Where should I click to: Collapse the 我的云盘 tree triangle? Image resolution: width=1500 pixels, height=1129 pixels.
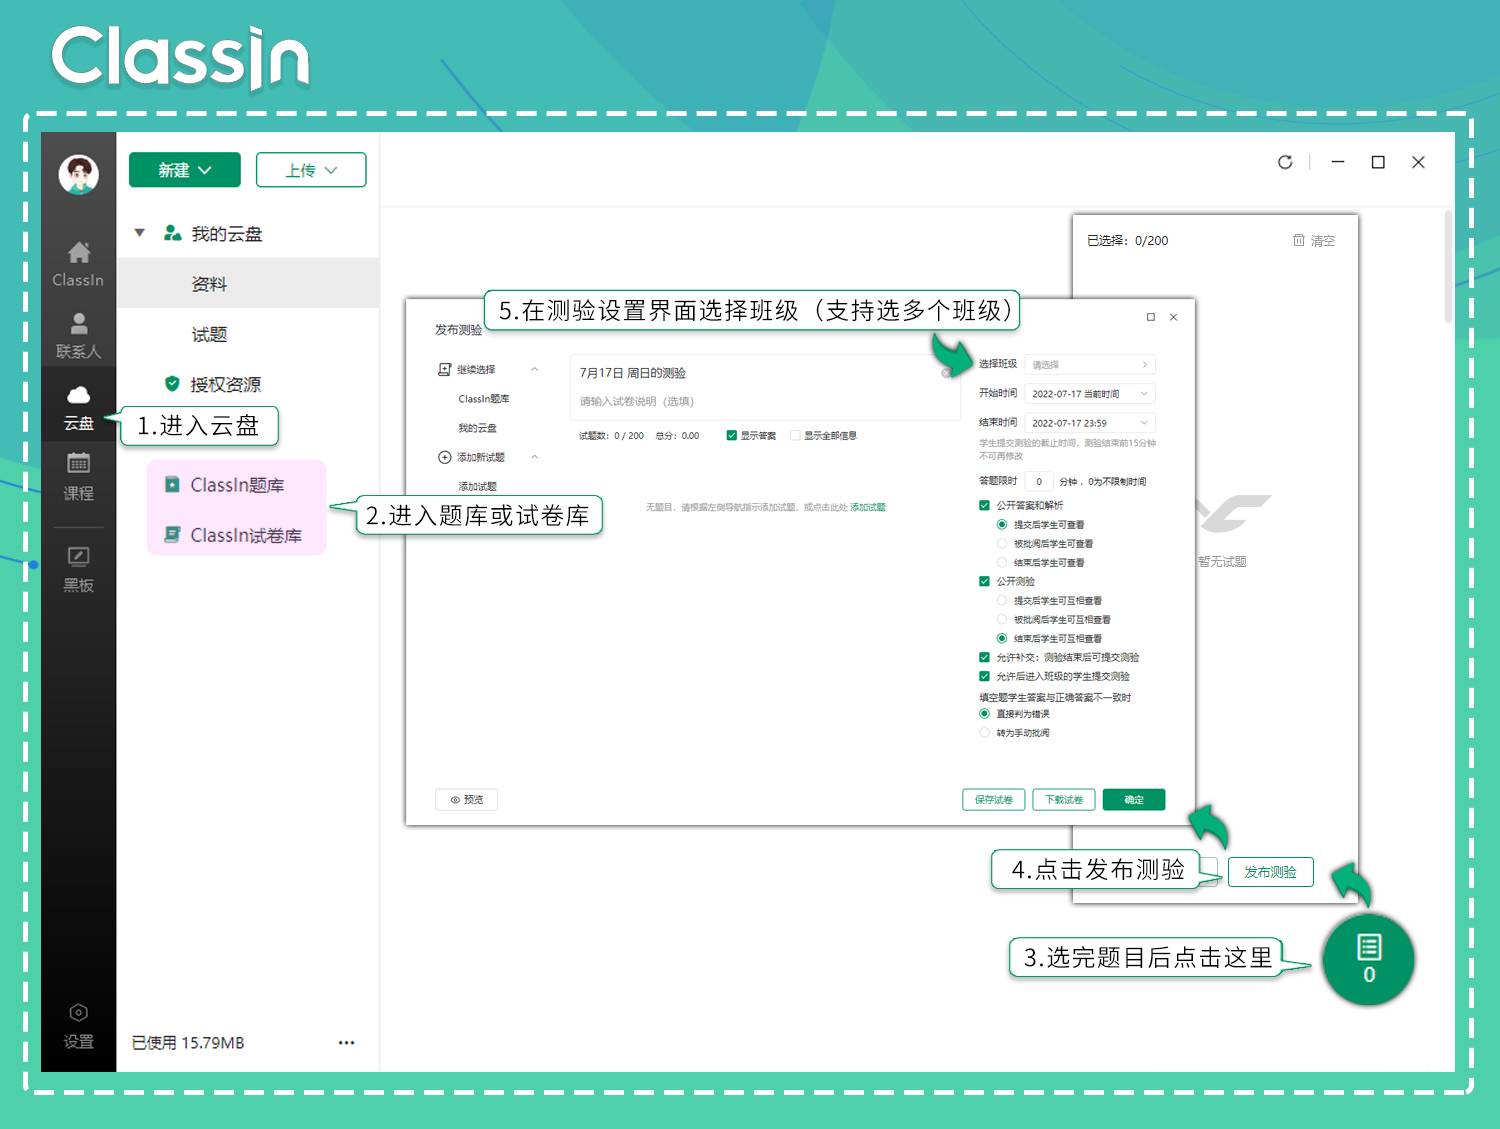pyautogui.click(x=140, y=233)
